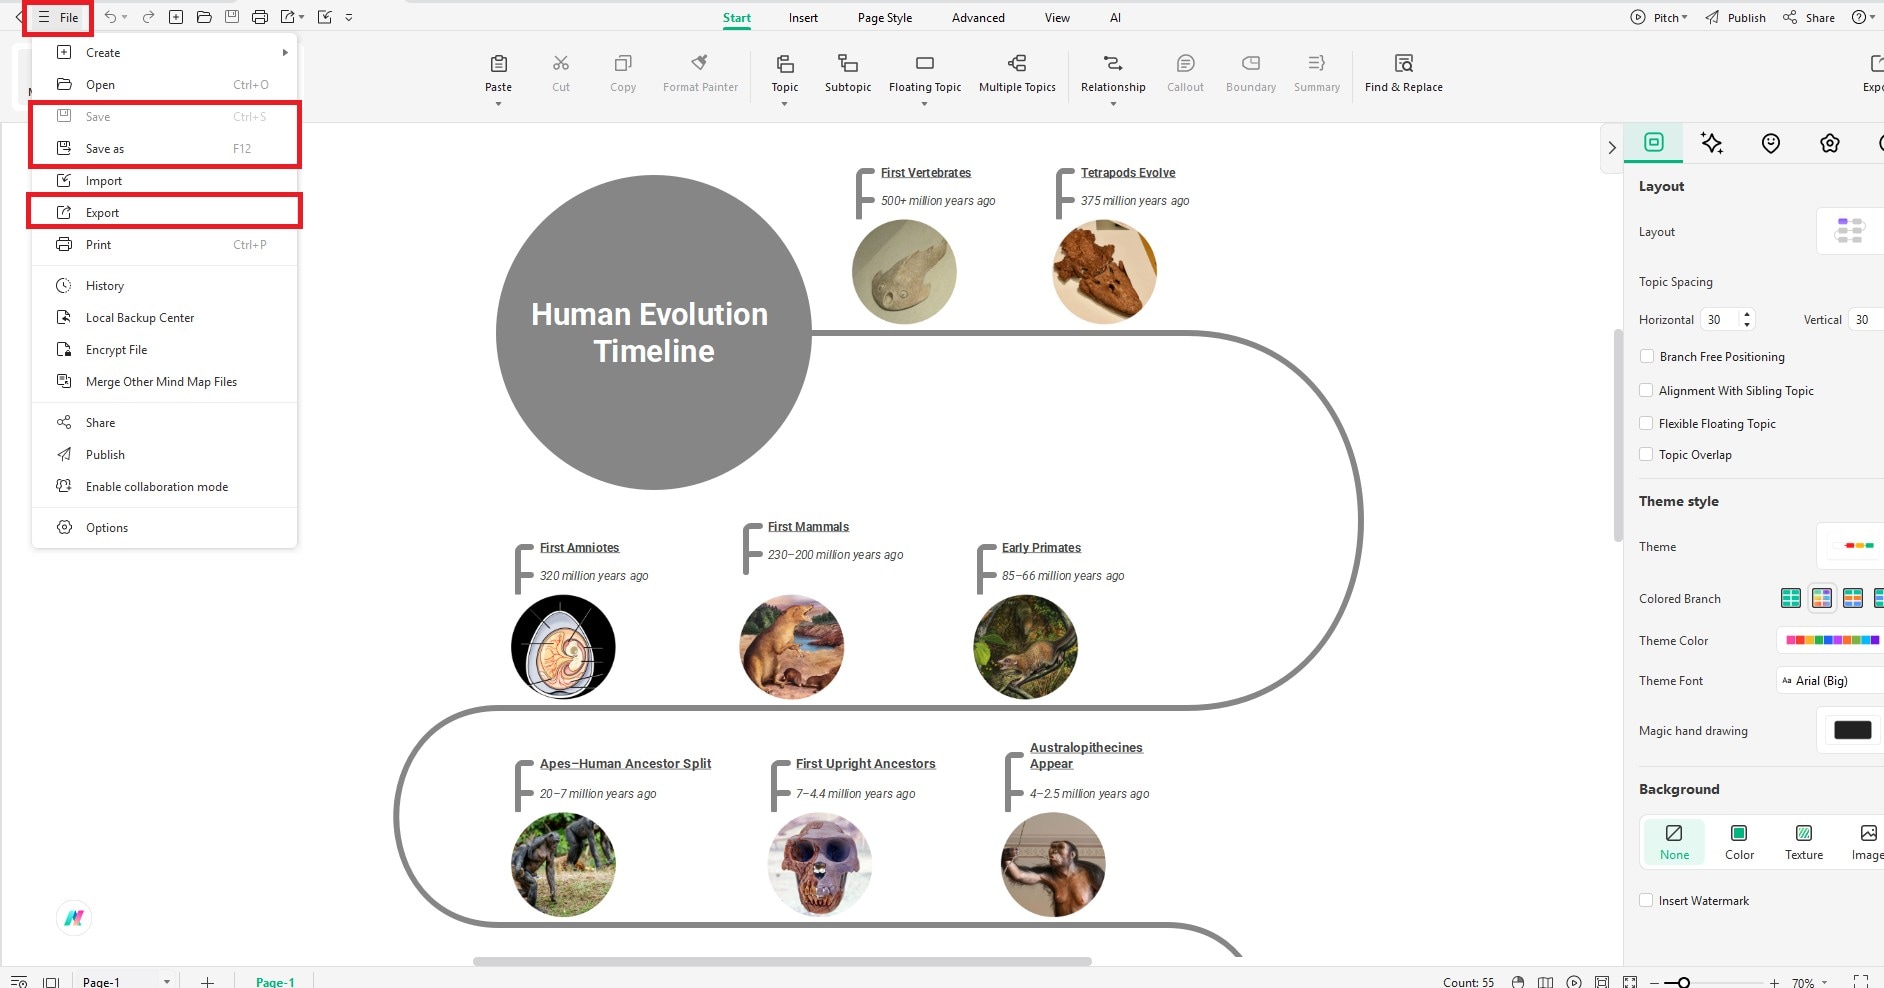Screen dimensions: 1884x988
Task: Open the Undo history dropdown arrow
Action: [125, 17]
